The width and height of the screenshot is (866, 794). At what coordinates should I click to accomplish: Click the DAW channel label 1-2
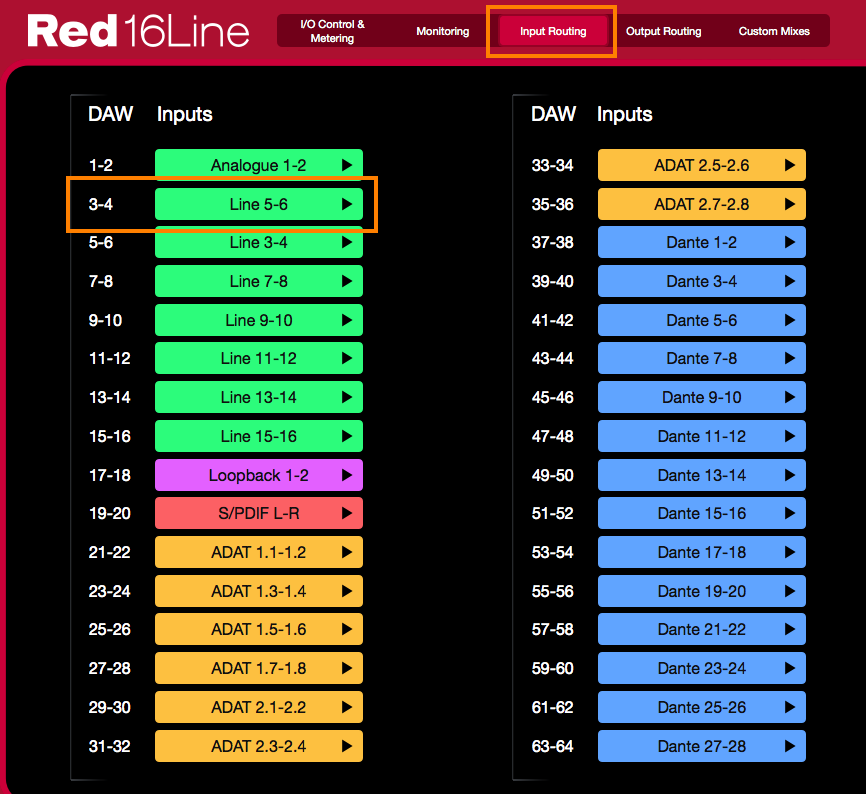[x=101, y=165]
